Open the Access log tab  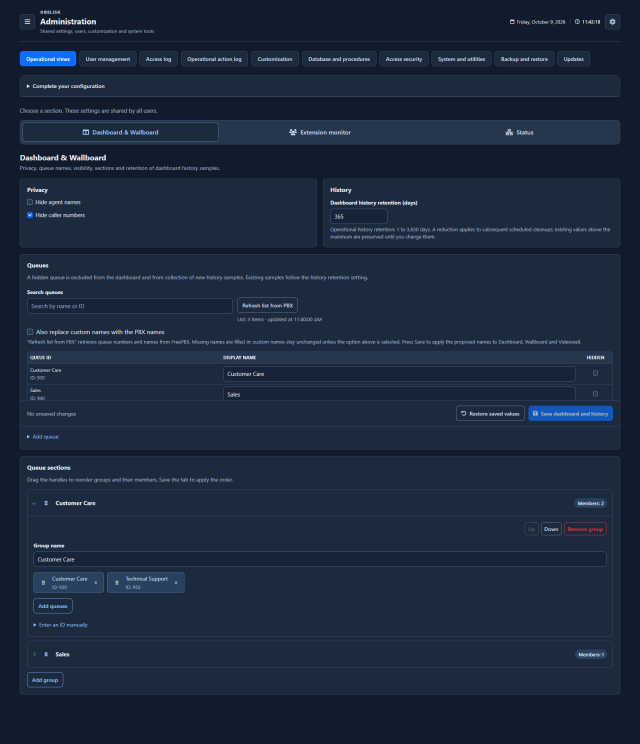tap(158, 59)
